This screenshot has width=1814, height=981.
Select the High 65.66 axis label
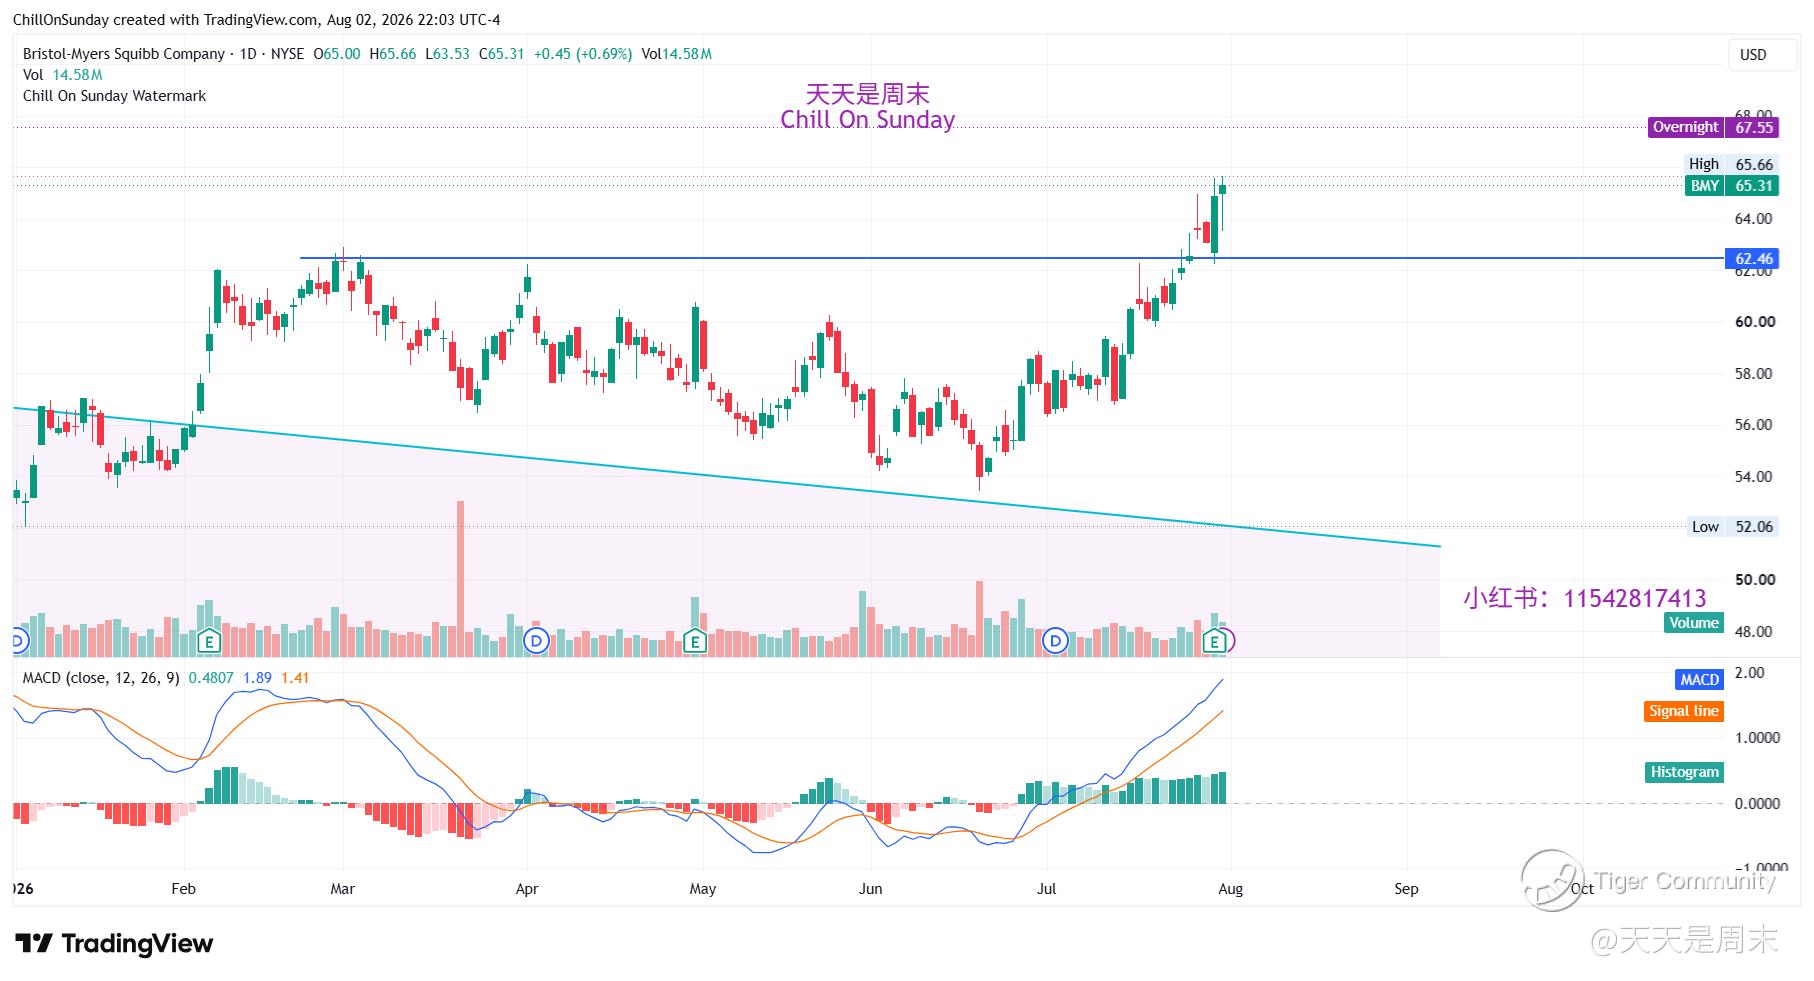click(1731, 164)
